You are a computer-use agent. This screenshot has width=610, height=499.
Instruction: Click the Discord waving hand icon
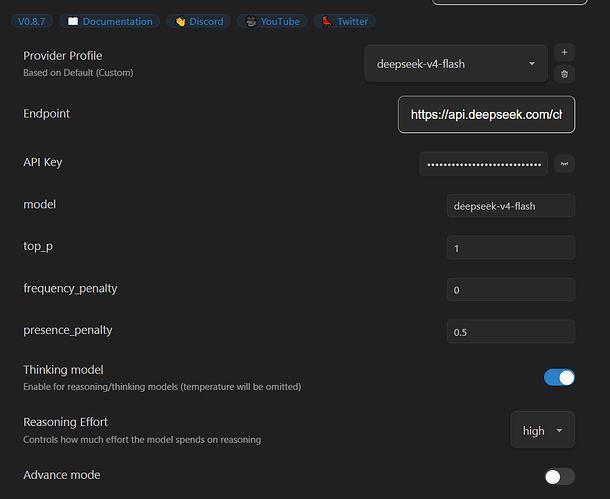pos(180,21)
